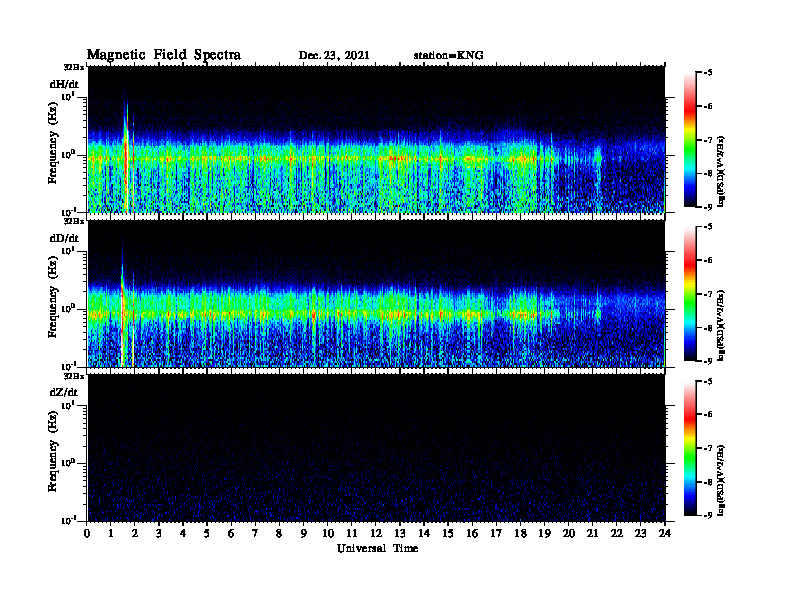Click the dH/dt spectrogram plot
The width and height of the screenshot is (792, 612).
pos(376,139)
